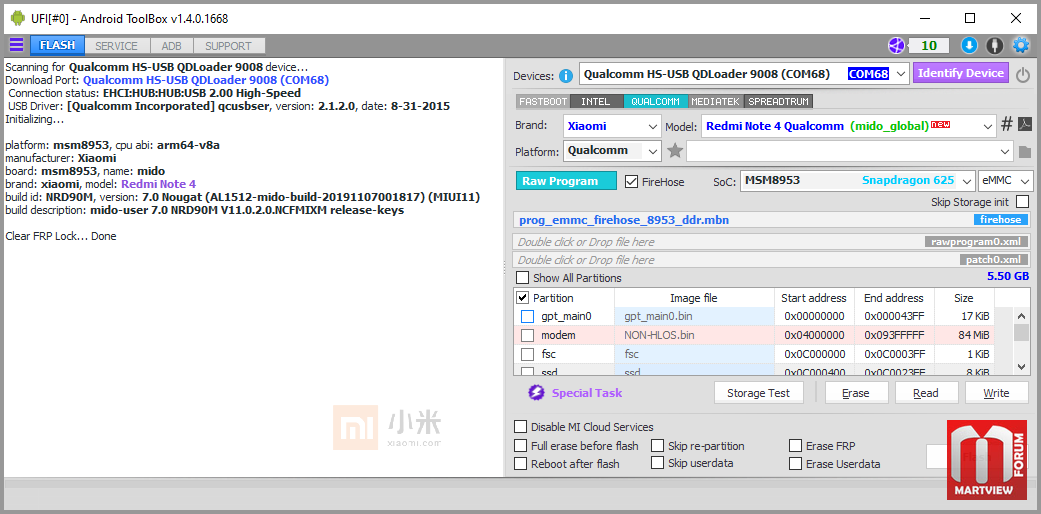Check the Skip re-partition option

(x=657, y=446)
